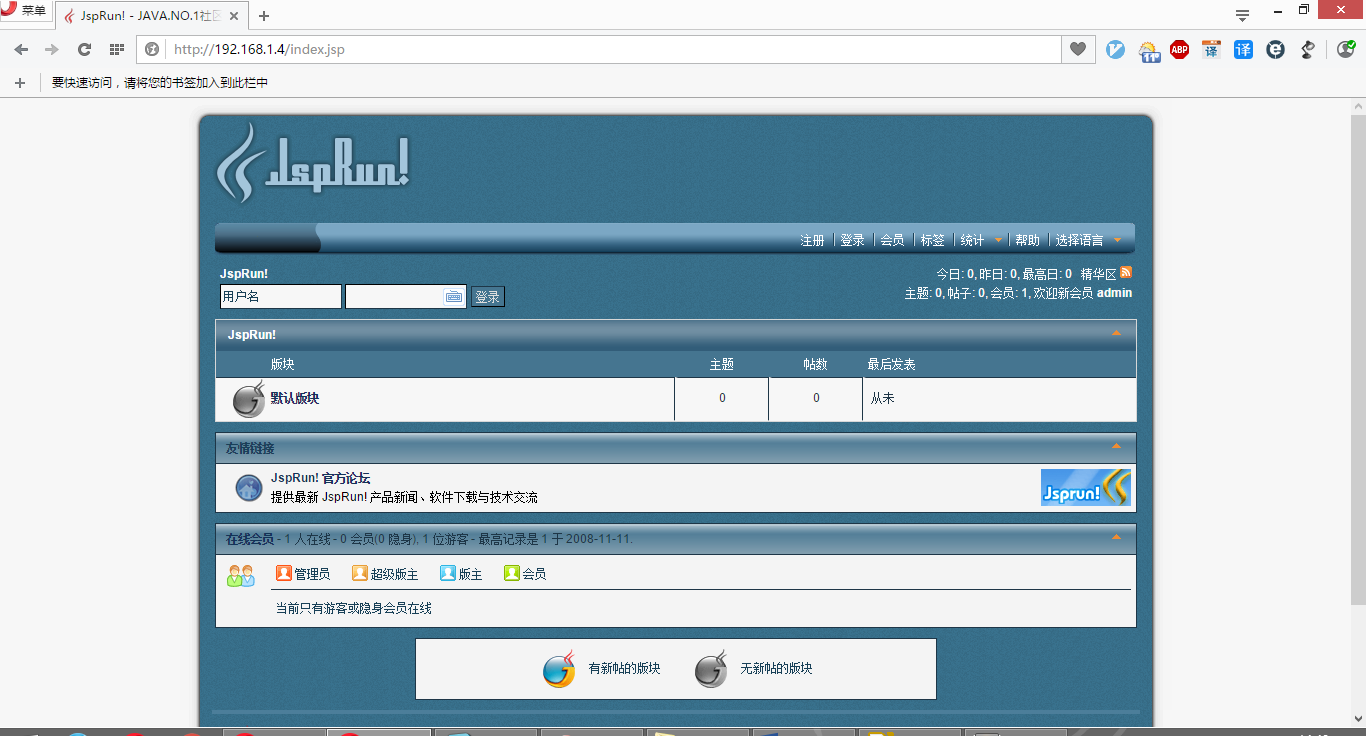
Task: Click the 管理员 legend icon
Action: click(x=284, y=573)
